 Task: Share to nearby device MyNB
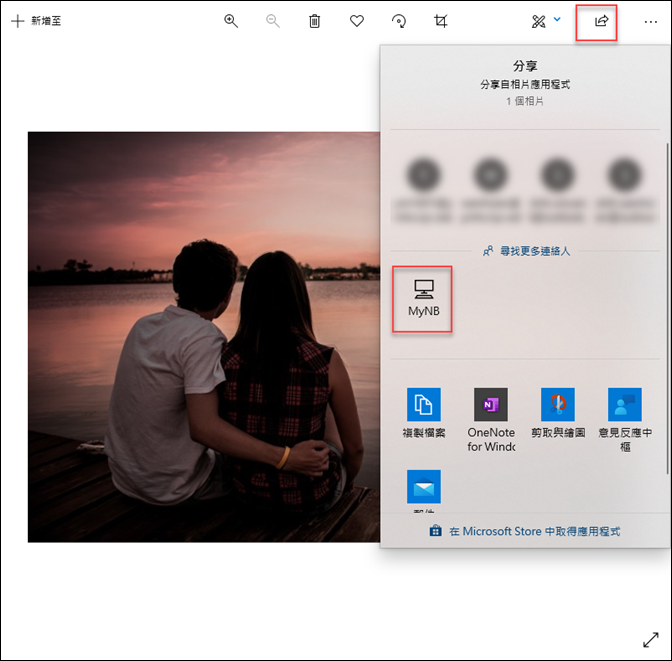tap(423, 299)
